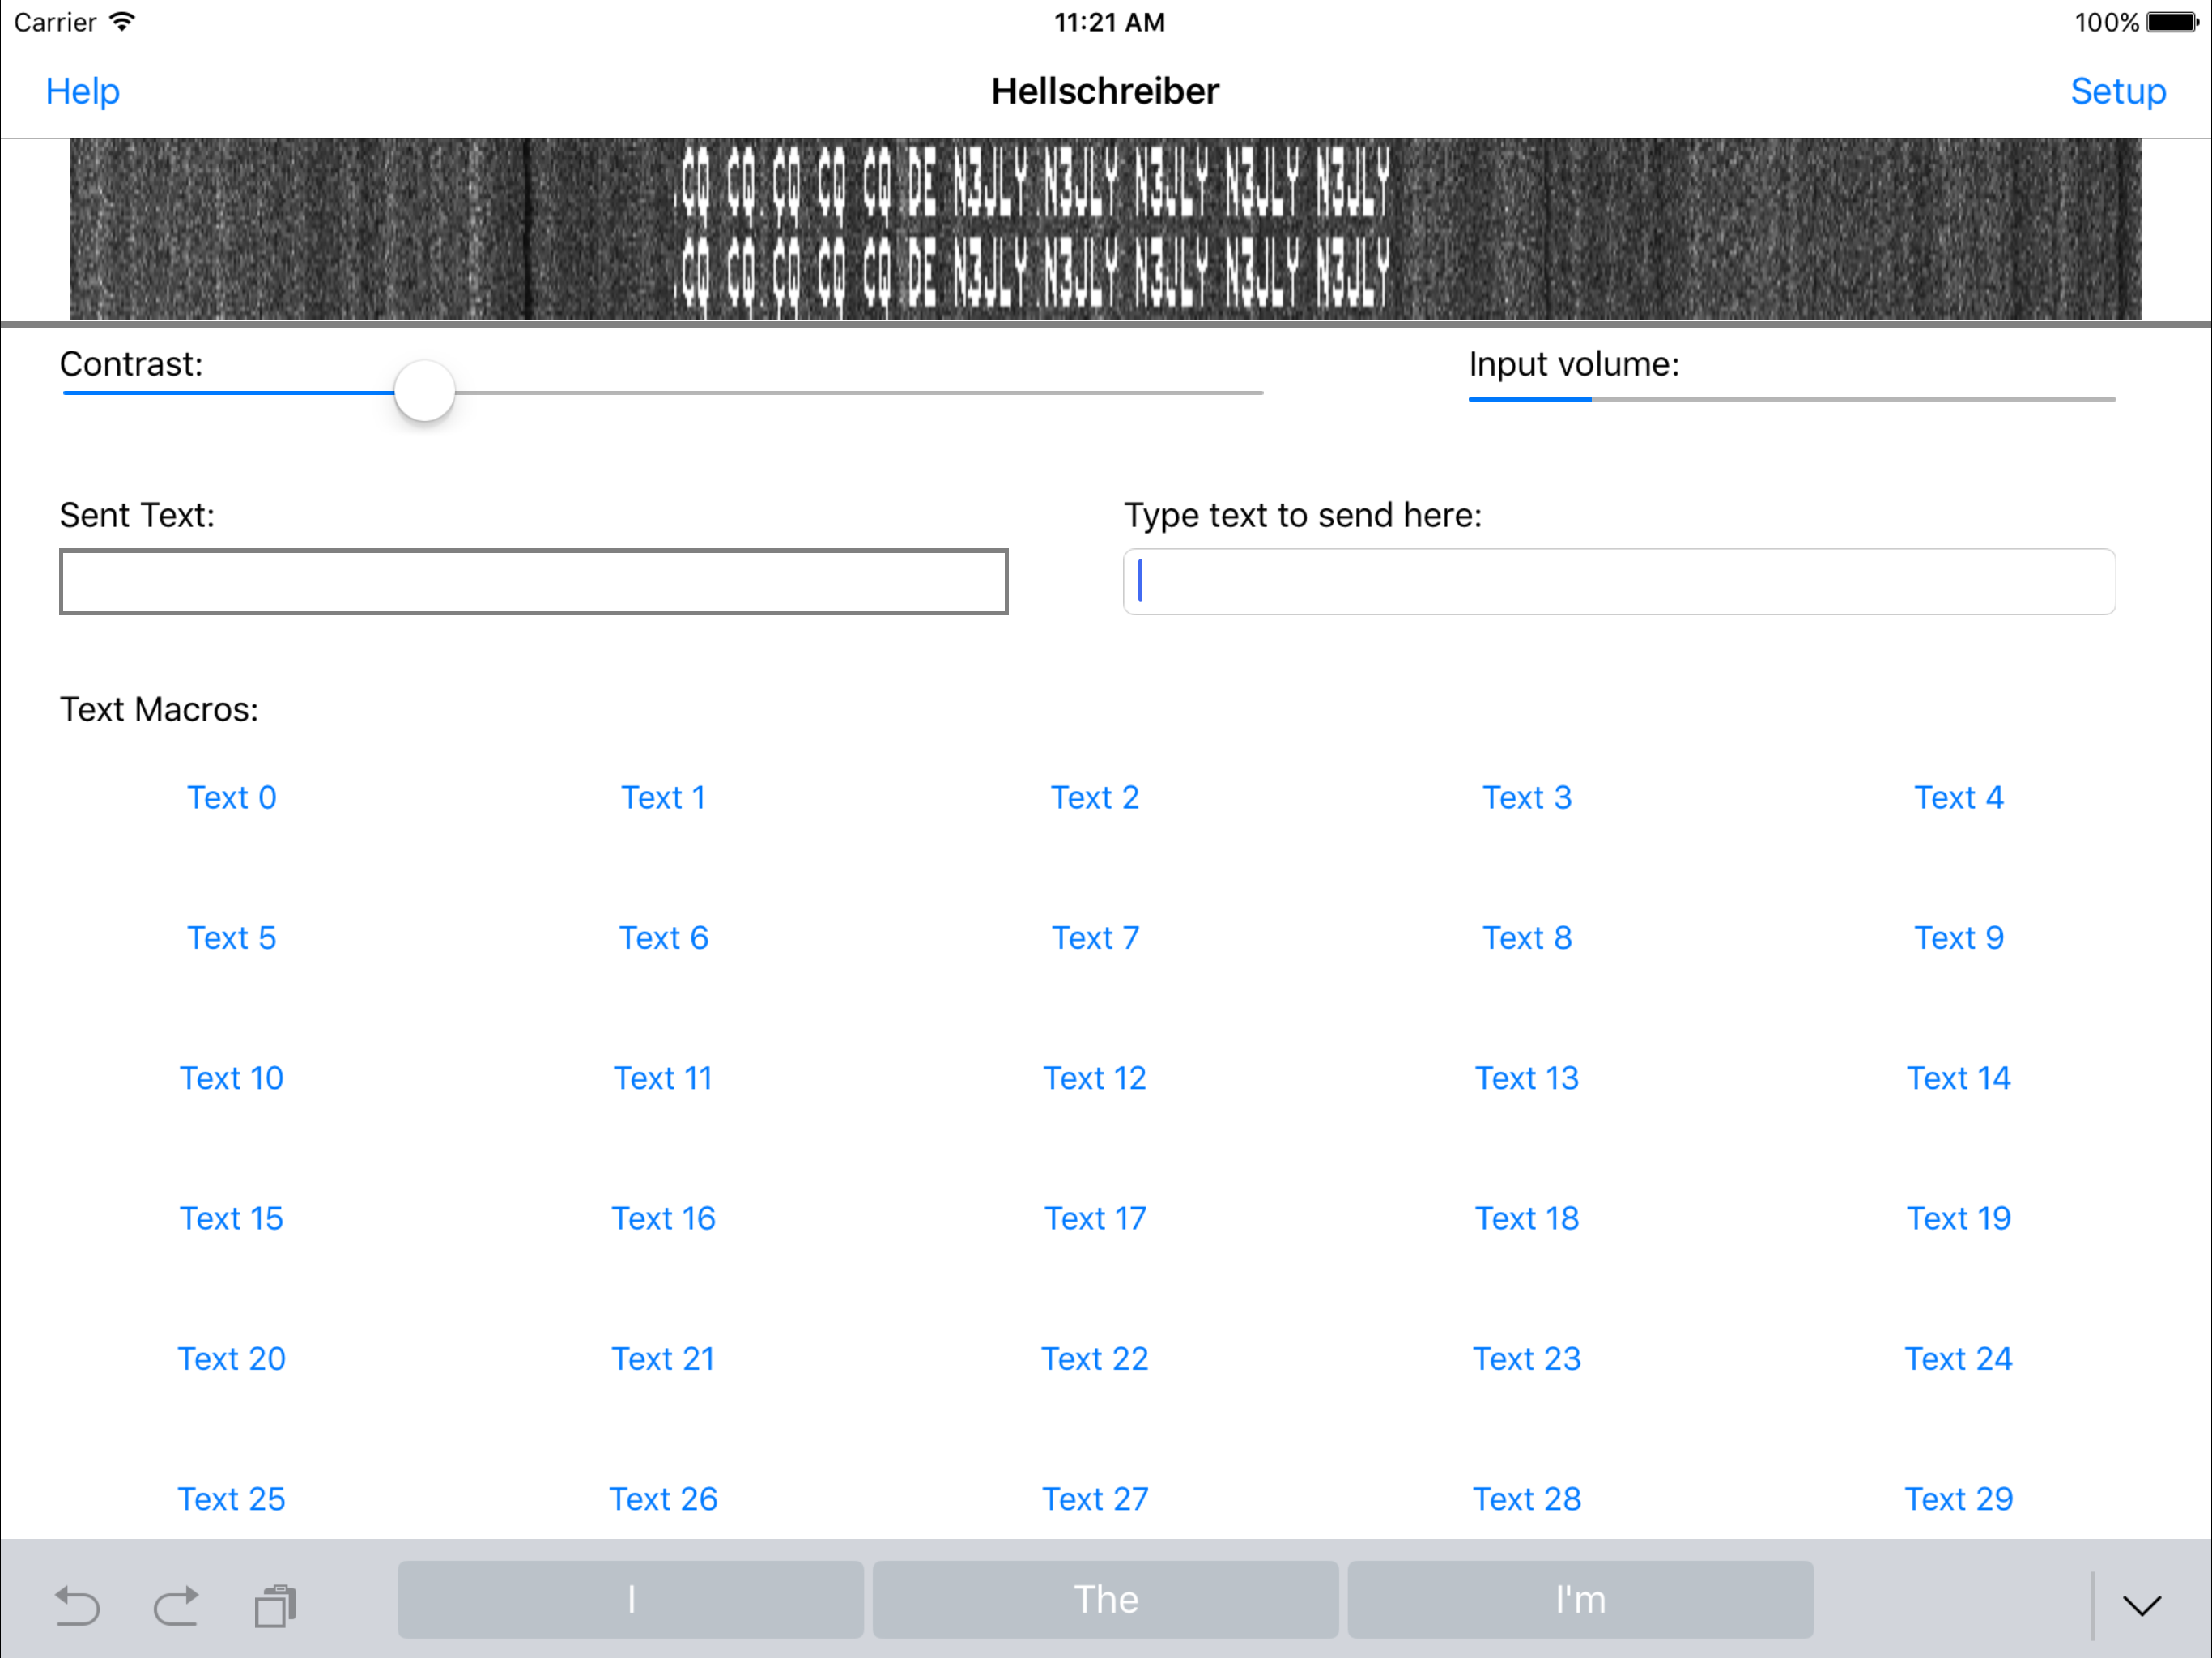Dismiss keyboard with the down chevron
The width and height of the screenshot is (2212, 1658).
(x=2142, y=1606)
